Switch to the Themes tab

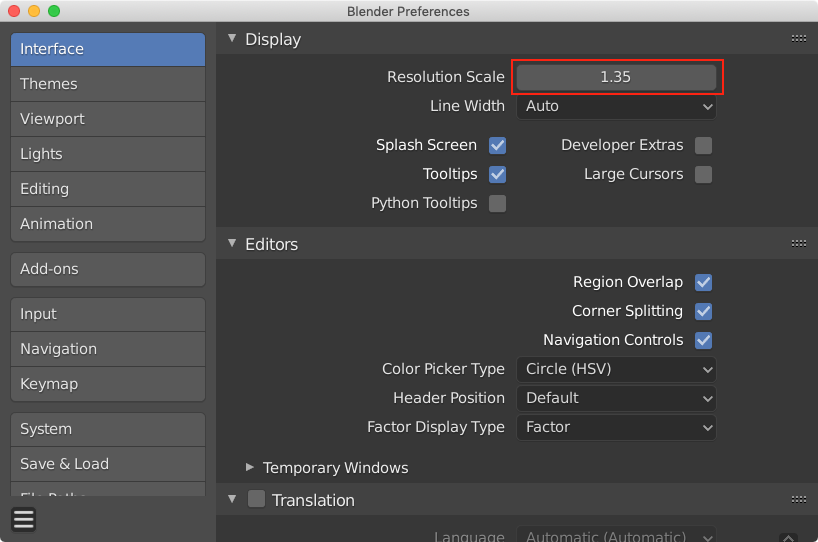(x=108, y=84)
